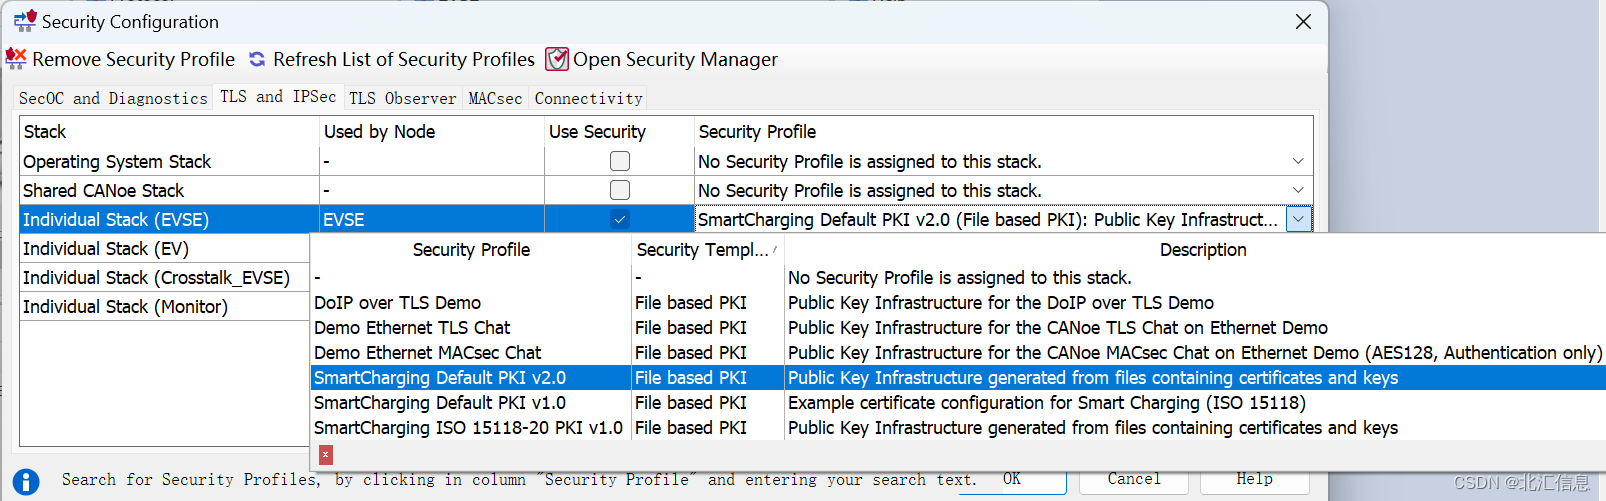Click description 'Example certificate configuration for Smart Charging'
Image resolution: width=1606 pixels, height=501 pixels.
pyautogui.click(x=1046, y=402)
